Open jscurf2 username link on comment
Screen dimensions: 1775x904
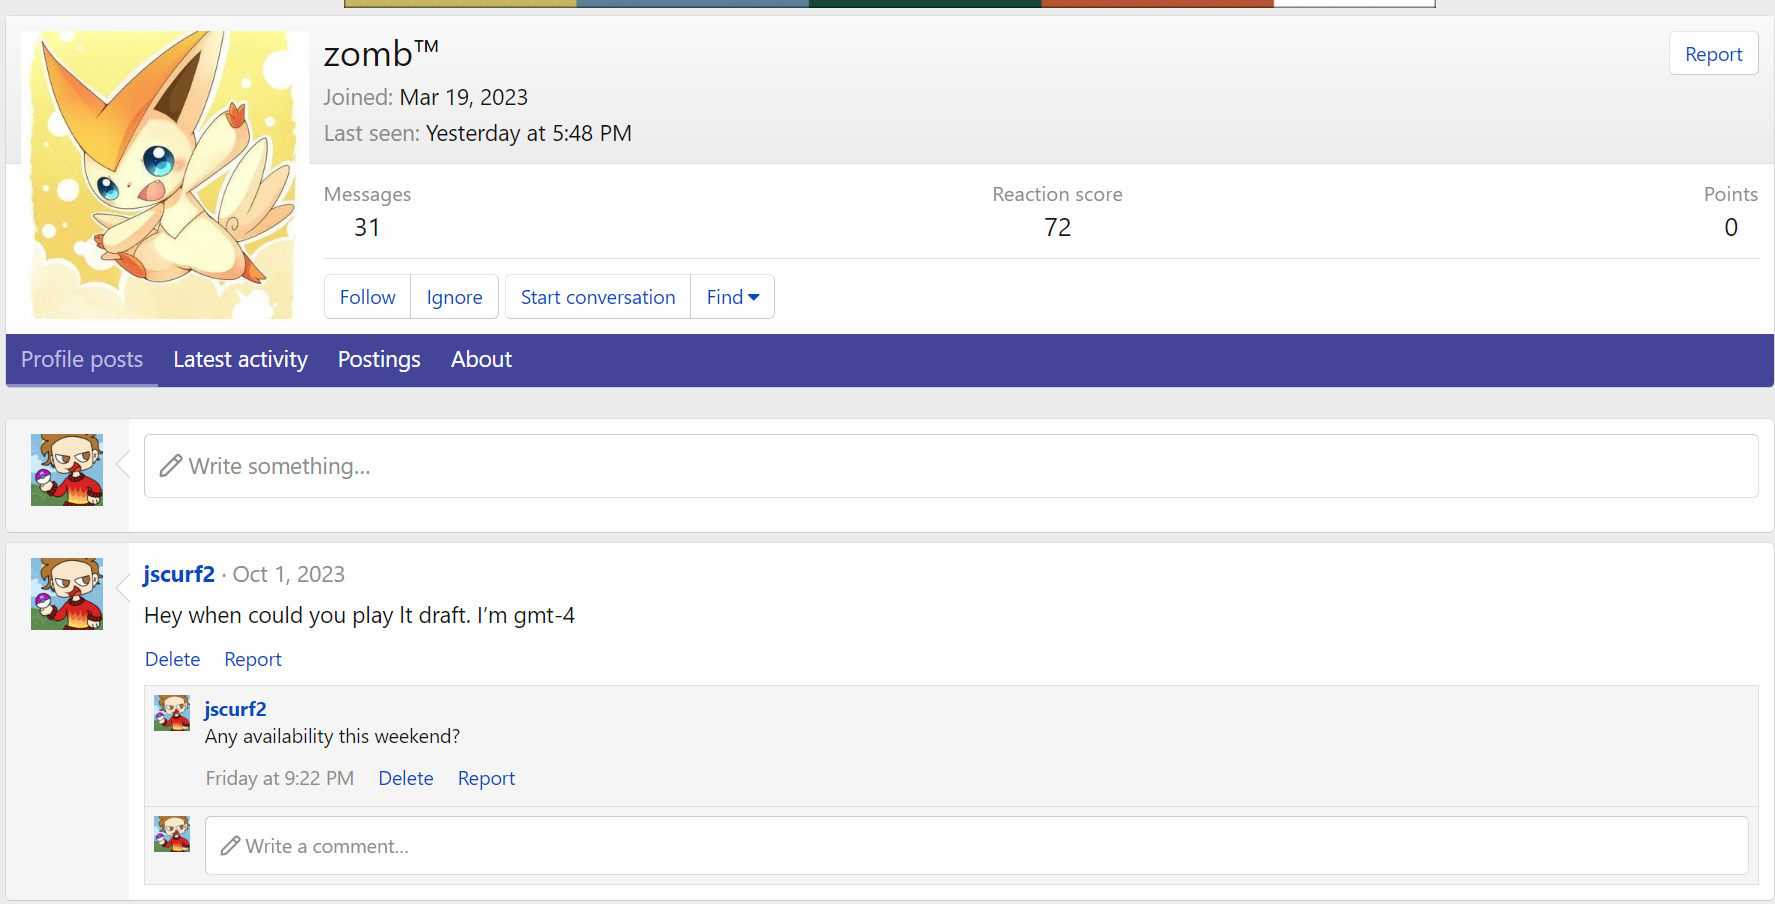pos(235,709)
